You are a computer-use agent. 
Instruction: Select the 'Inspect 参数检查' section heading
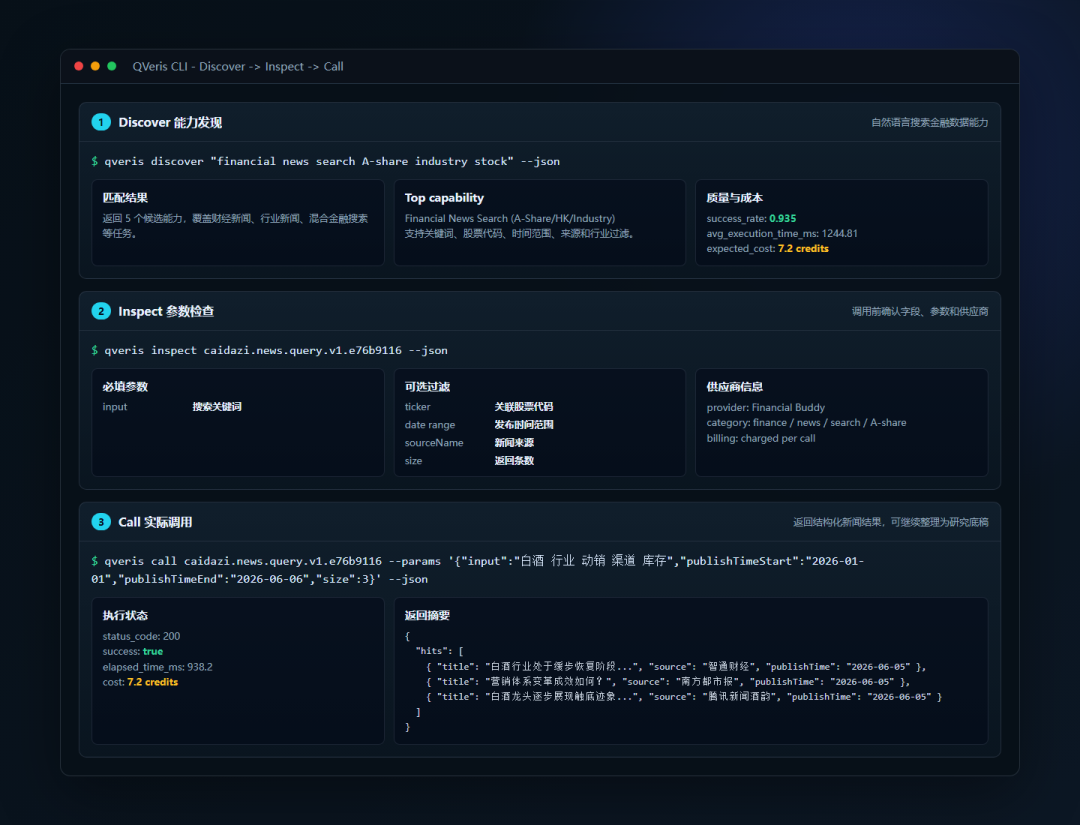166,311
